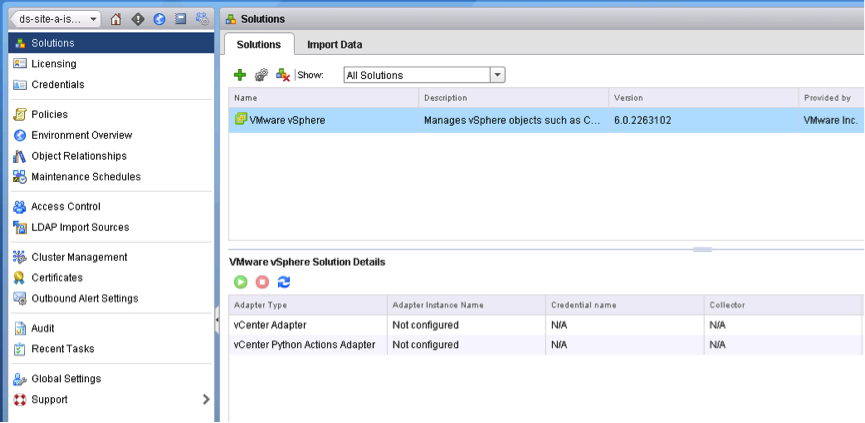Switch to the Import Data tab
Viewport: 865px width, 423px height.
pos(334,44)
